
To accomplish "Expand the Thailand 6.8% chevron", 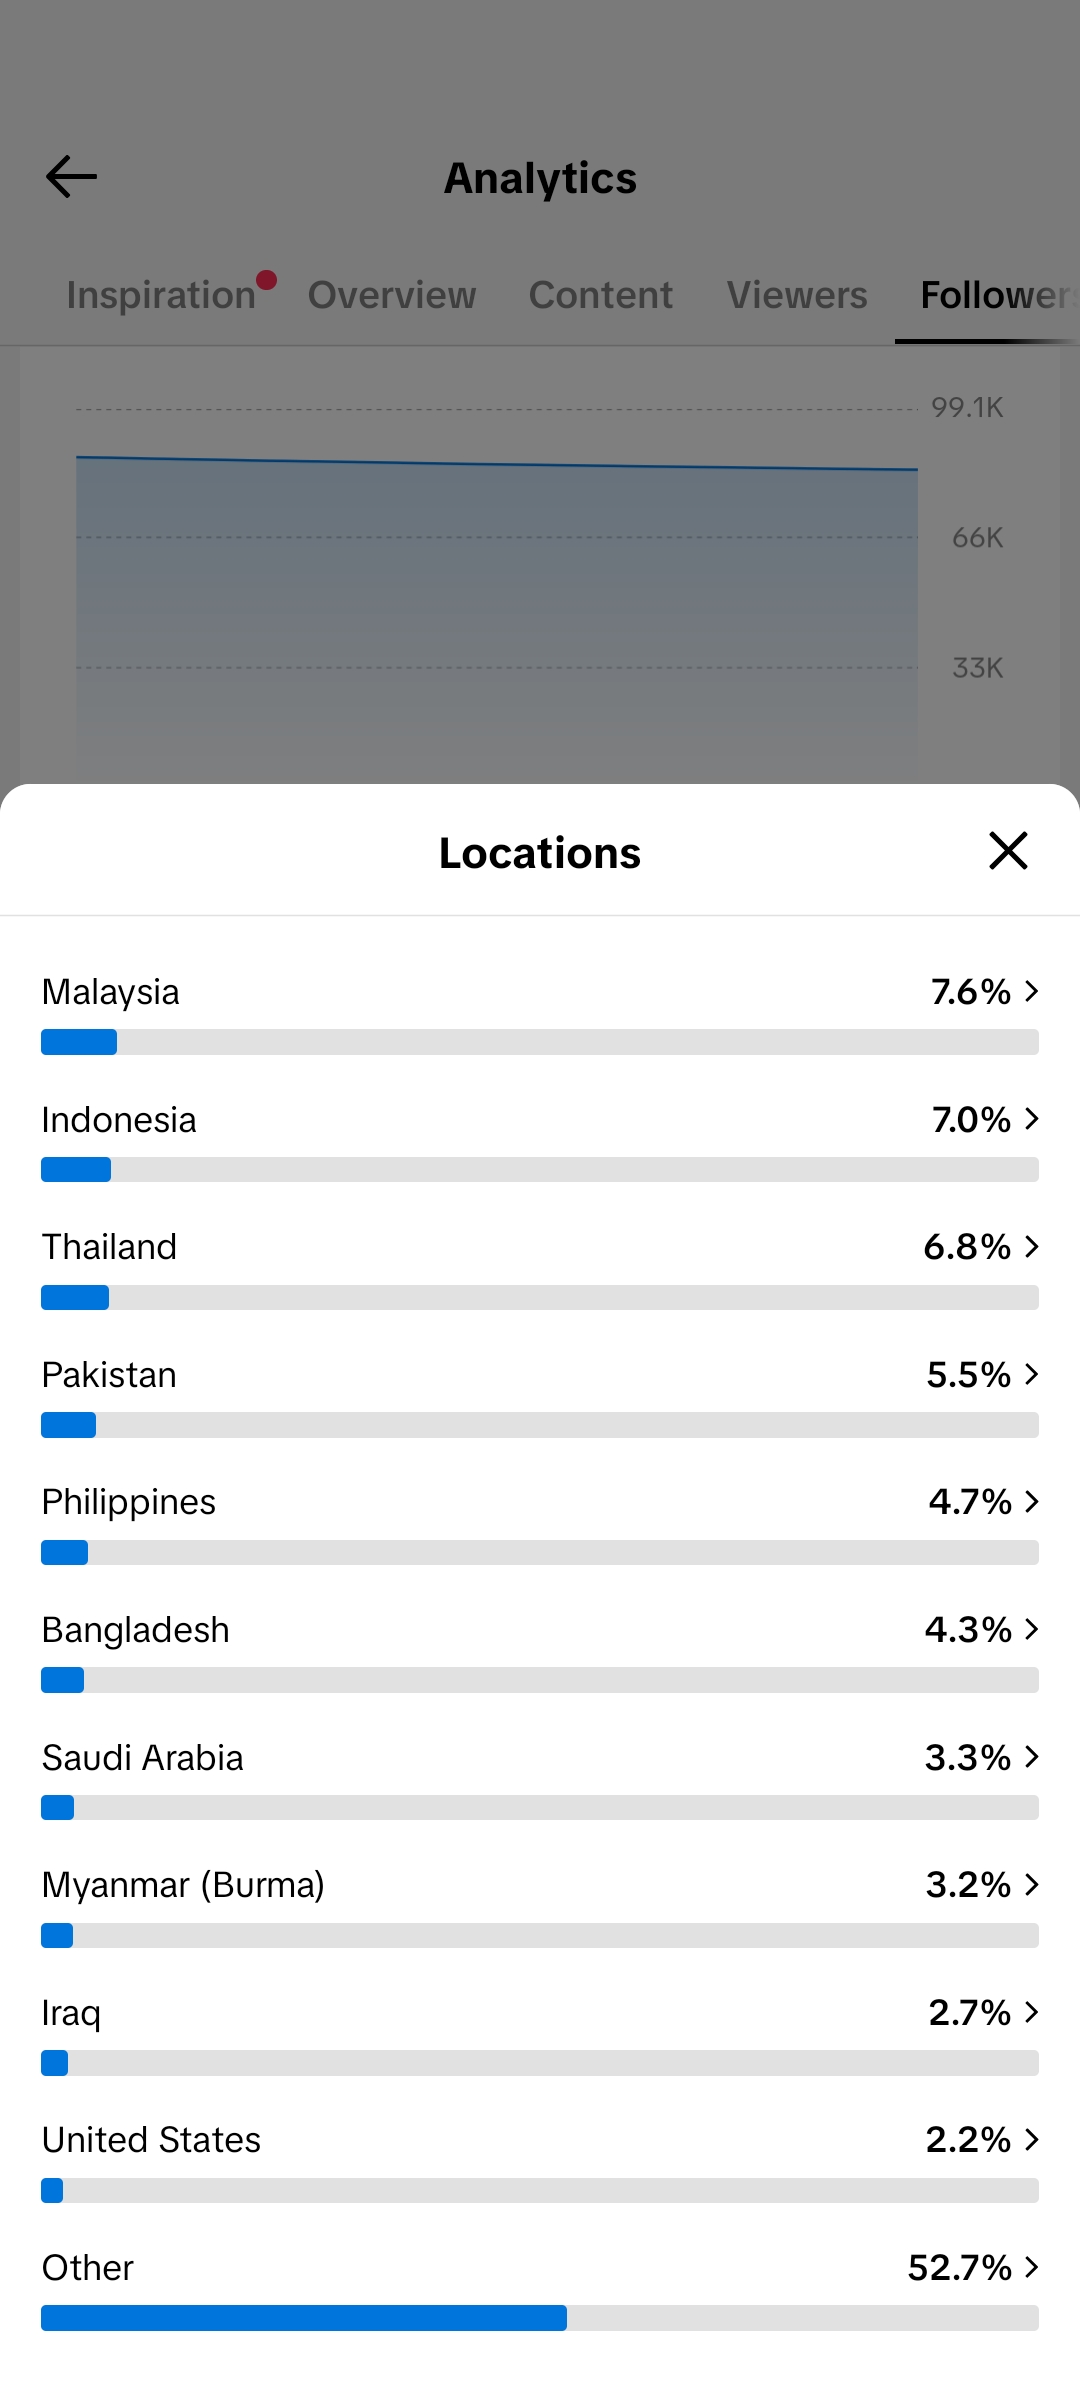I will coord(1032,1247).
